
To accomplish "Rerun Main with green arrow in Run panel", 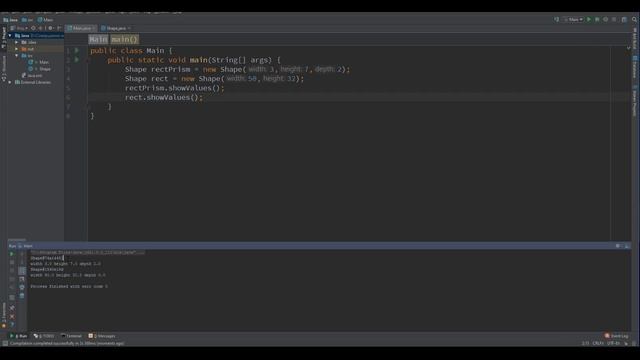I will [x=12, y=254].
